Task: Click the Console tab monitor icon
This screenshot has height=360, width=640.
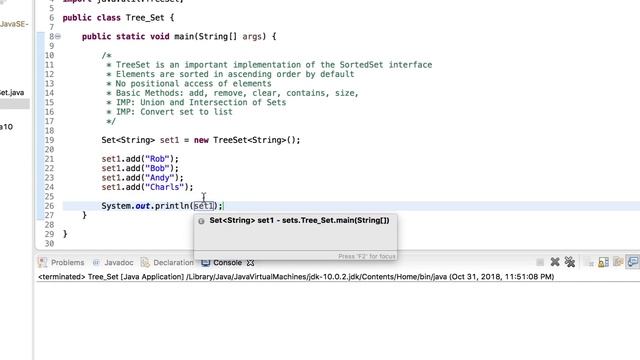Action: pyautogui.click(x=206, y=262)
